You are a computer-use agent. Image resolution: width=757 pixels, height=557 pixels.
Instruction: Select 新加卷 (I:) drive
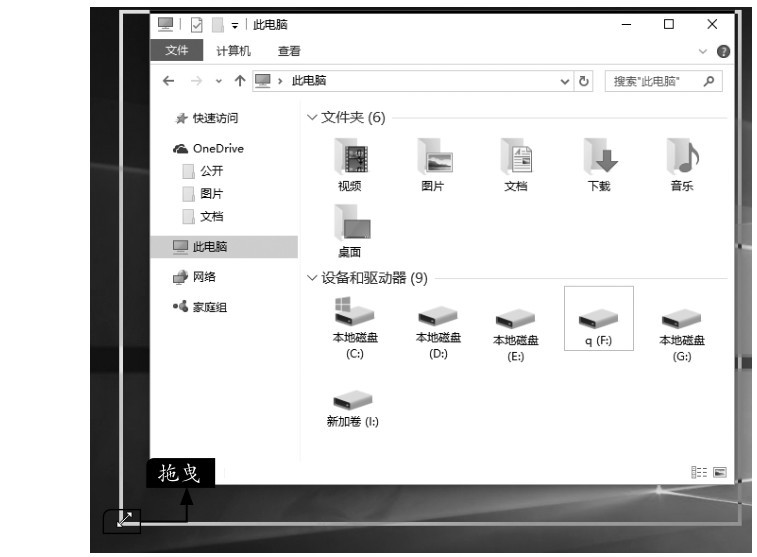pyautogui.click(x=352, y=408)
